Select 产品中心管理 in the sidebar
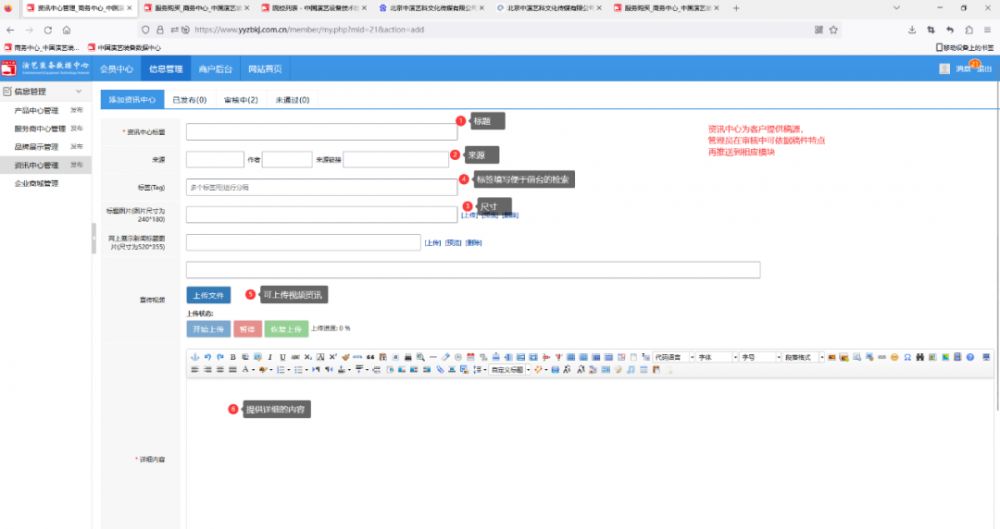This screenshot has width=1000, height=529. pos(37,111)
